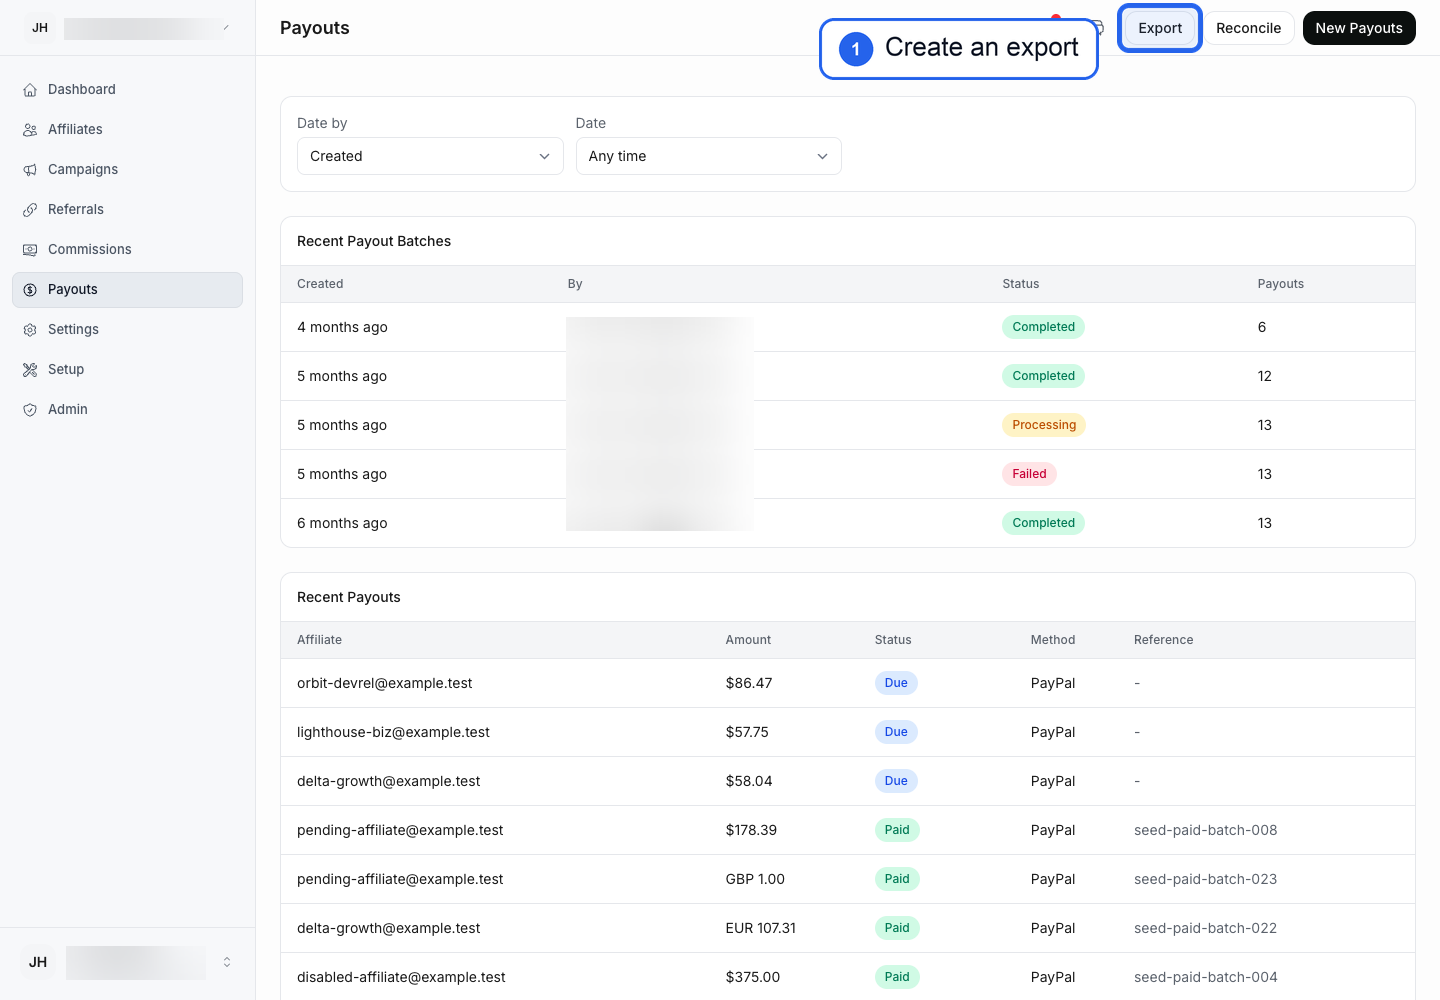Click the GBP 1.00 amount

click(x=755, y=879)
